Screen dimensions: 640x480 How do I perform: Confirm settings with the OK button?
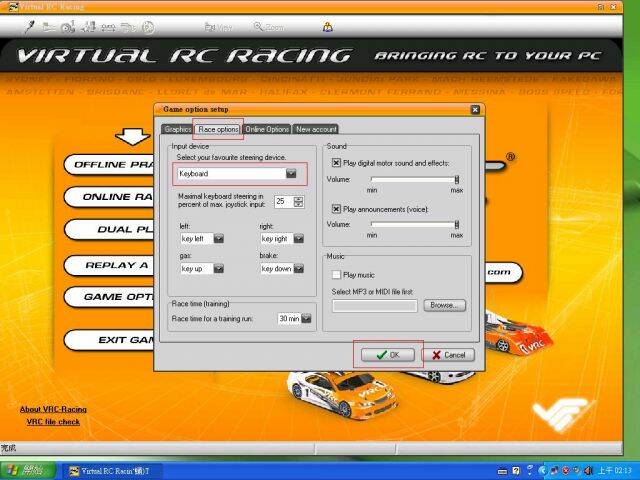(x=388, y=355)
